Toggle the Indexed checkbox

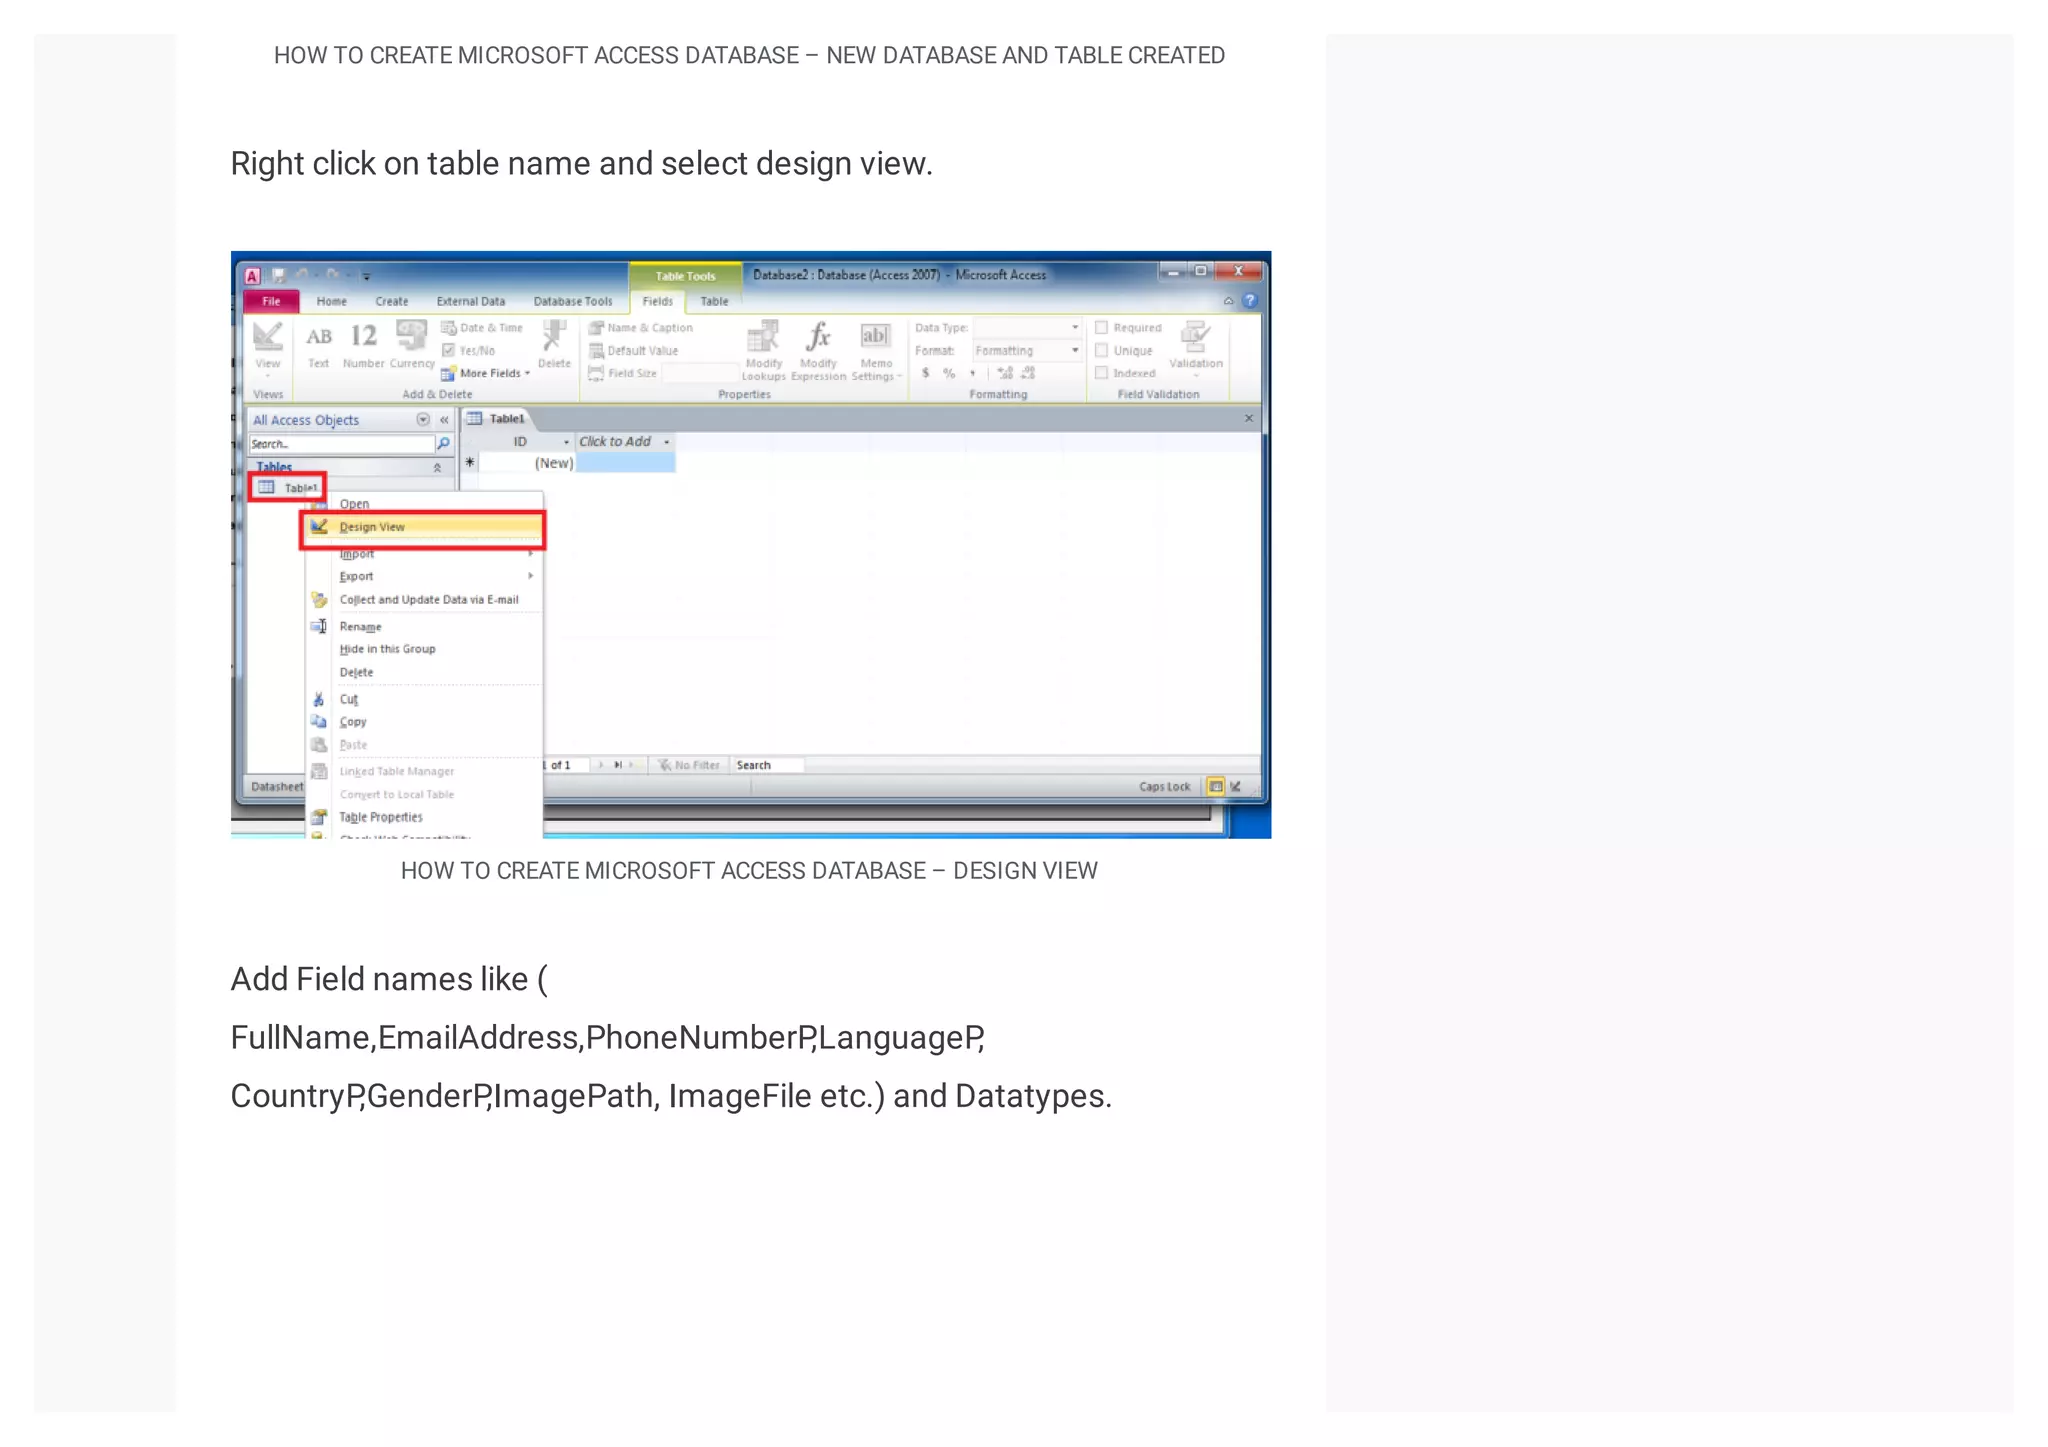point(1101,373)
